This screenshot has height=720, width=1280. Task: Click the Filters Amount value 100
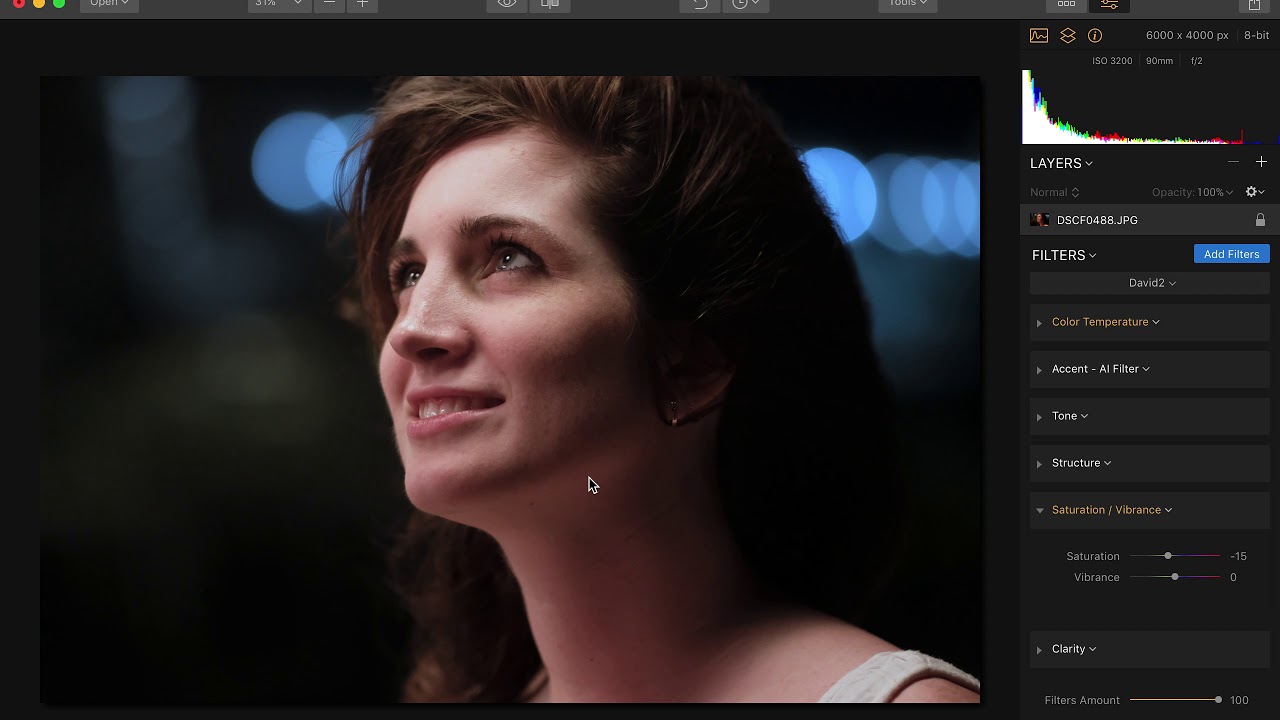[1239, 700]
